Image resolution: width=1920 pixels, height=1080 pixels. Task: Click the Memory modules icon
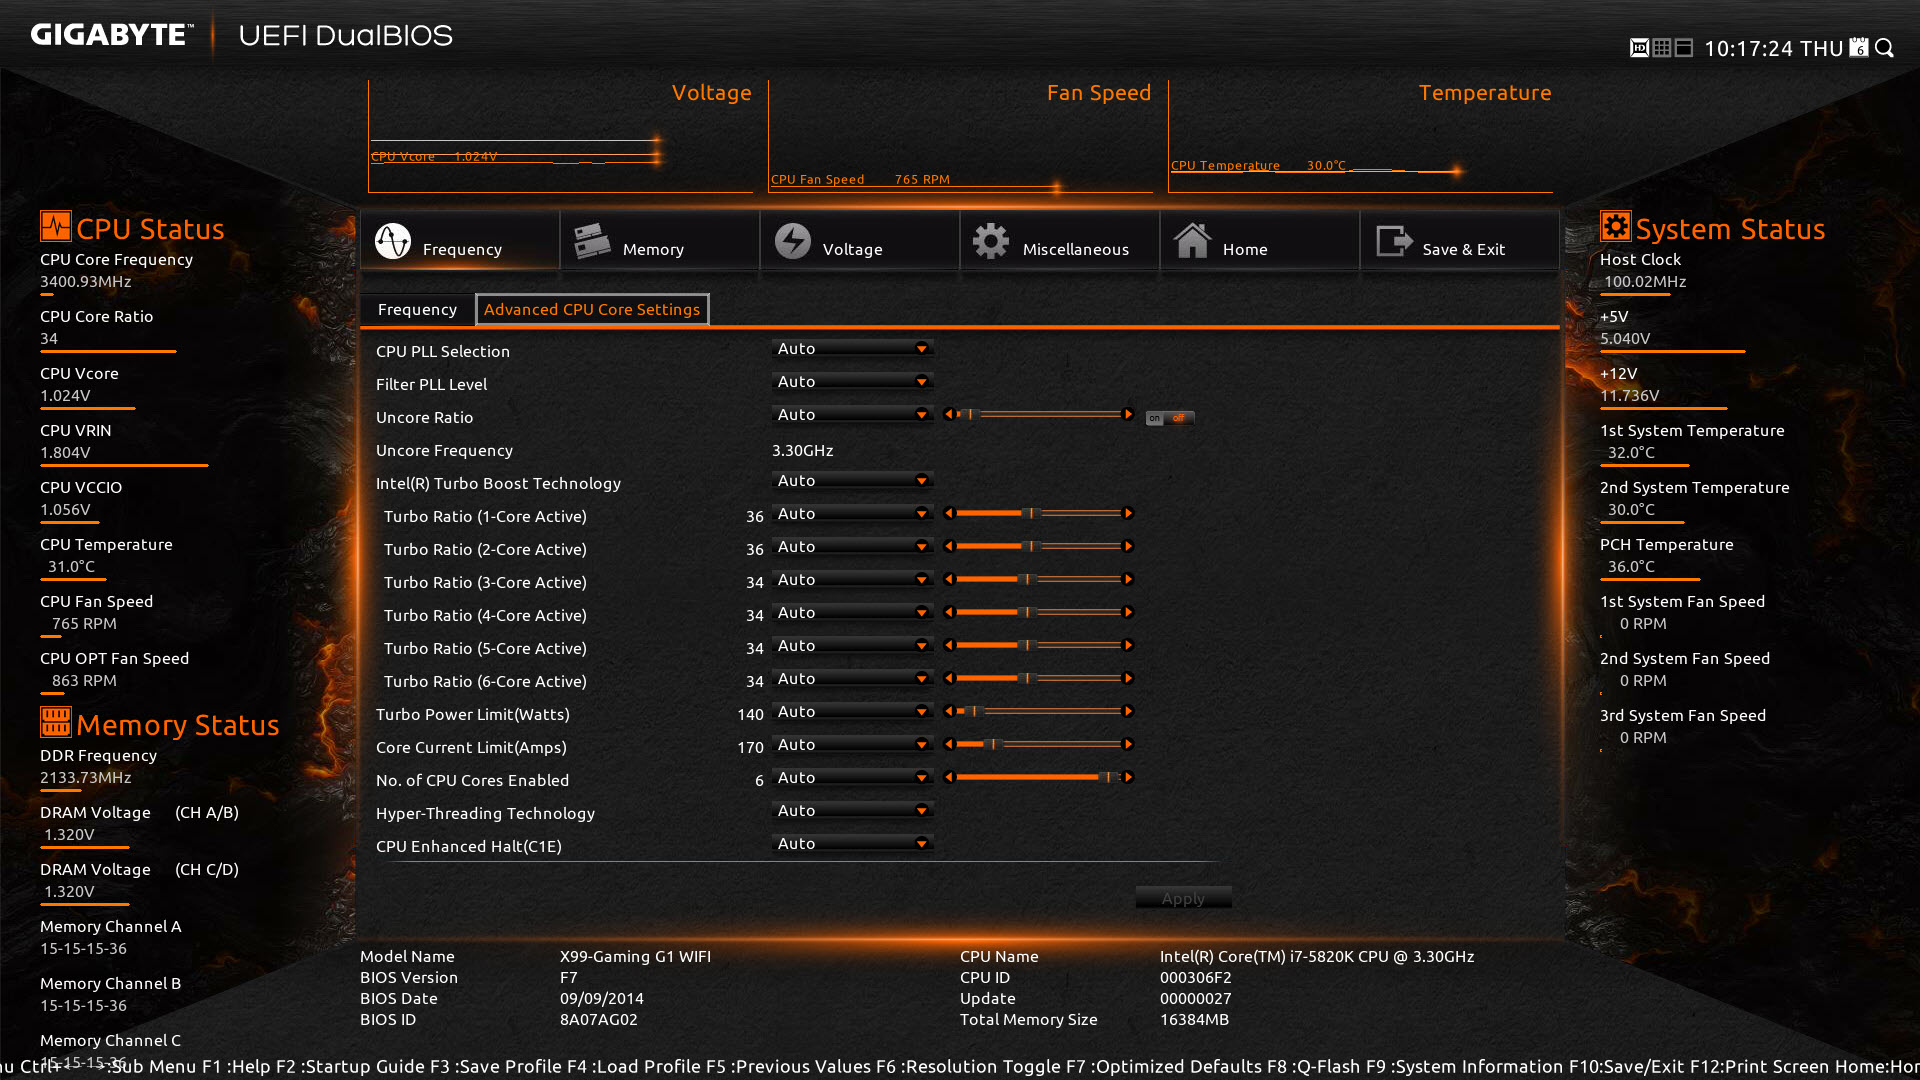(x=592, y=241)
